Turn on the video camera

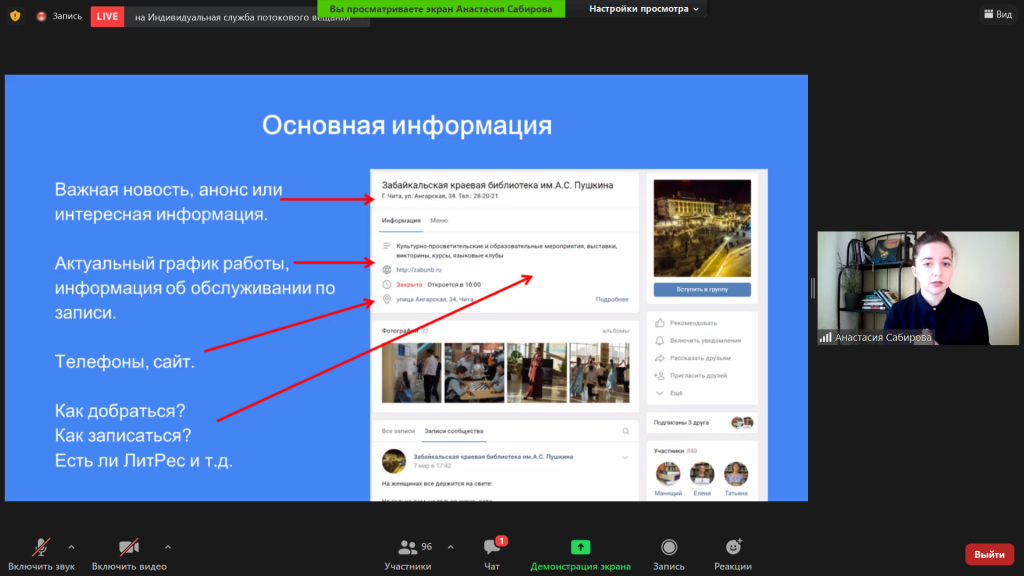pos(129,547)
